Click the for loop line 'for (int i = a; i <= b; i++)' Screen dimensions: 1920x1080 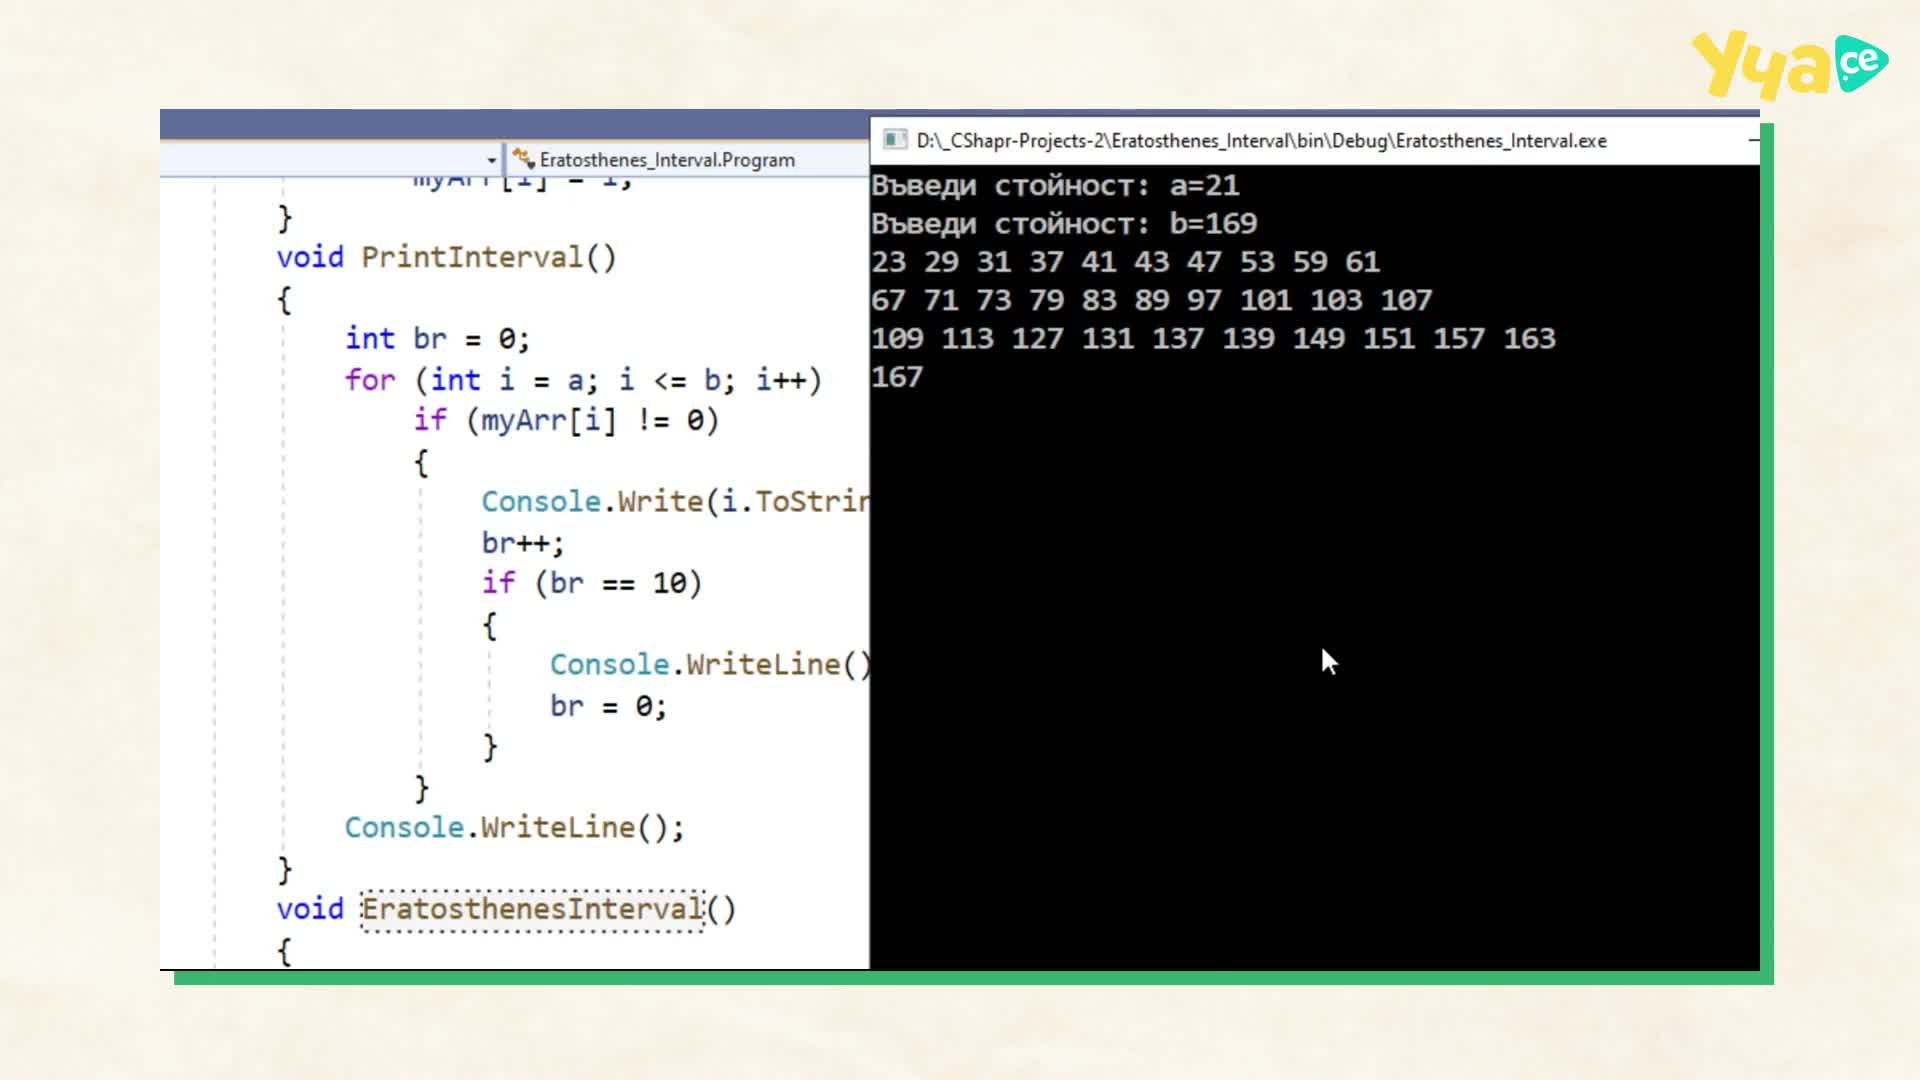pos(583,380)
